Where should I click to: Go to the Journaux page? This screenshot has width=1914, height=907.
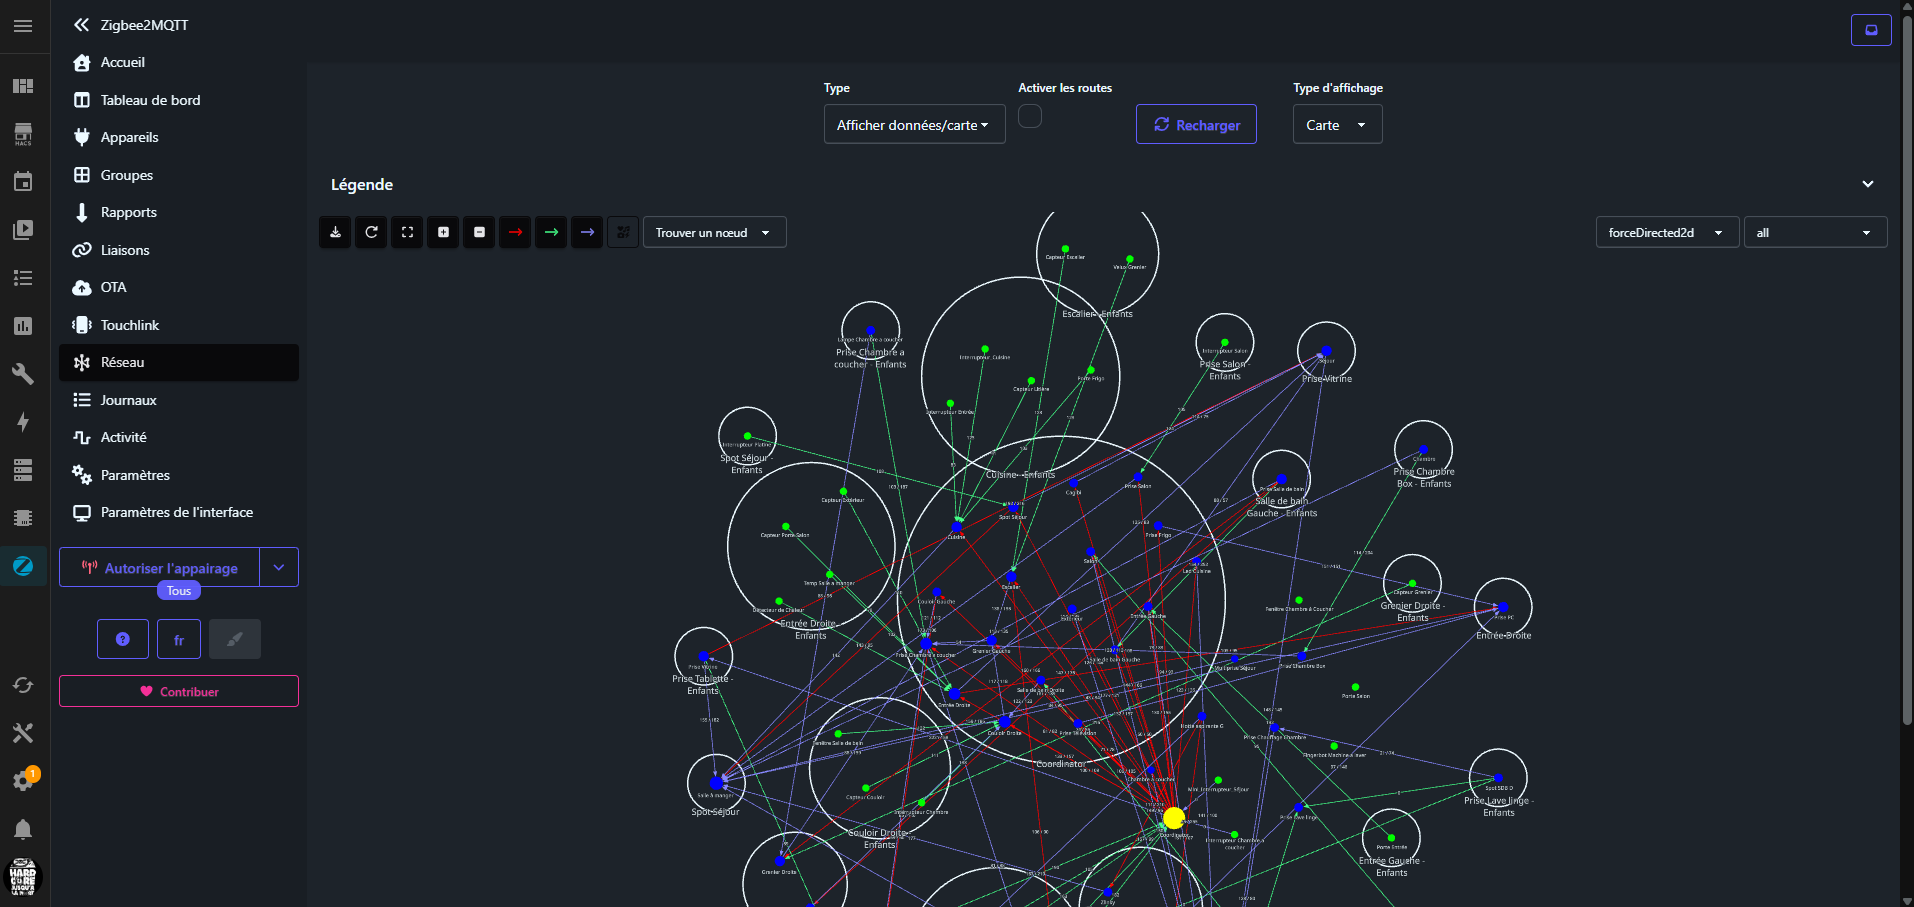pos(128,400)
